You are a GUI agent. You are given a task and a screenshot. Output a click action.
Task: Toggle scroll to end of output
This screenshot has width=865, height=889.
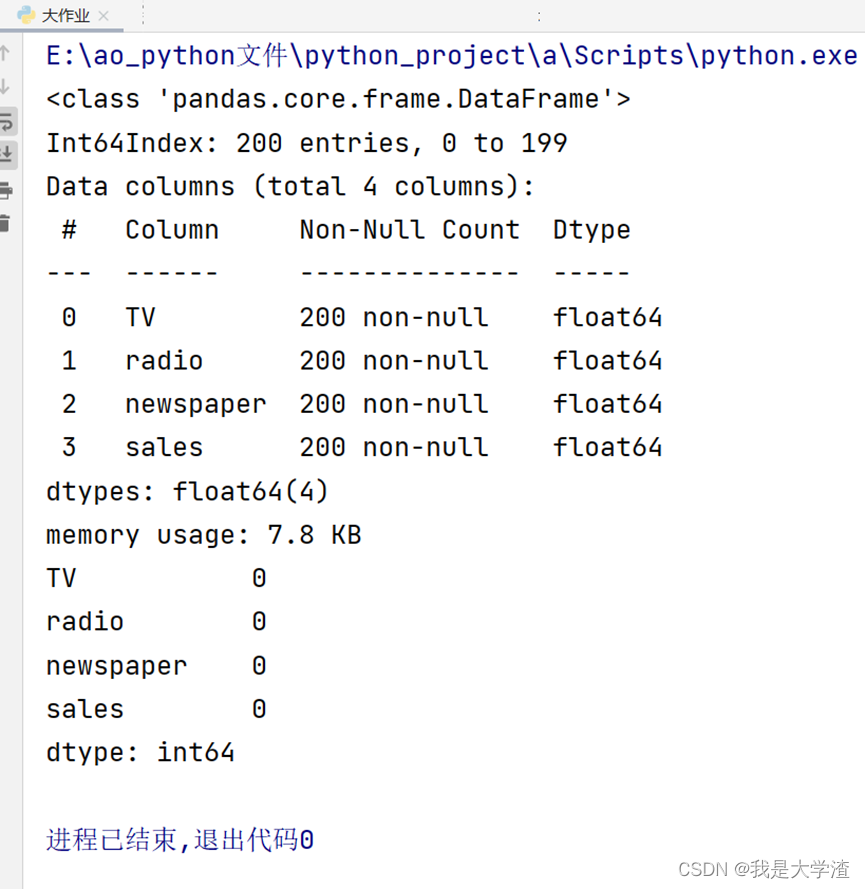tap(6, 154)
